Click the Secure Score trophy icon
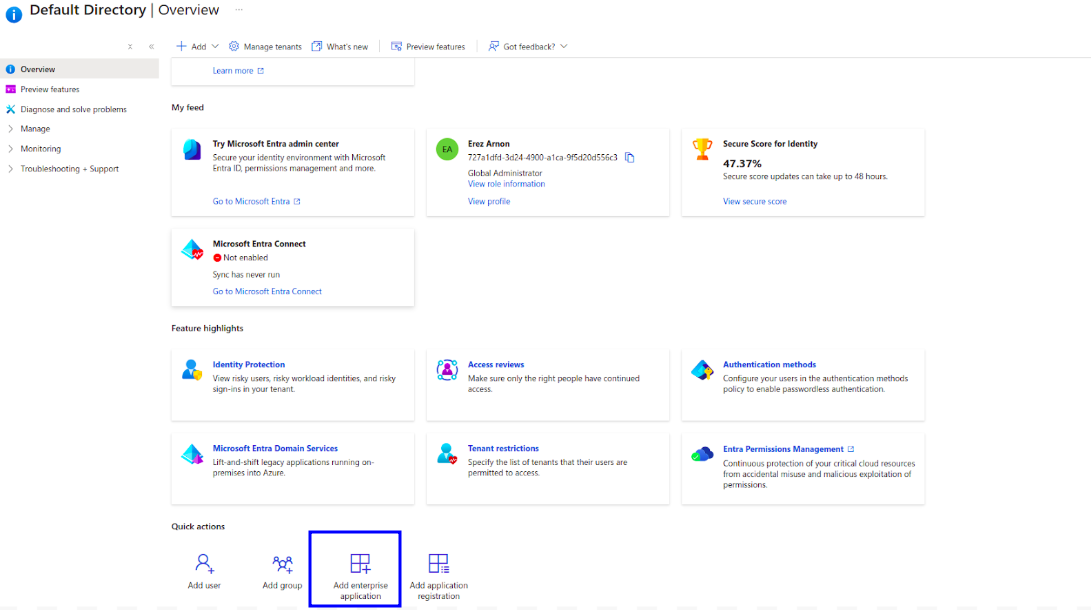Screen dimensions: 1091x610 (x=702, y=149)
